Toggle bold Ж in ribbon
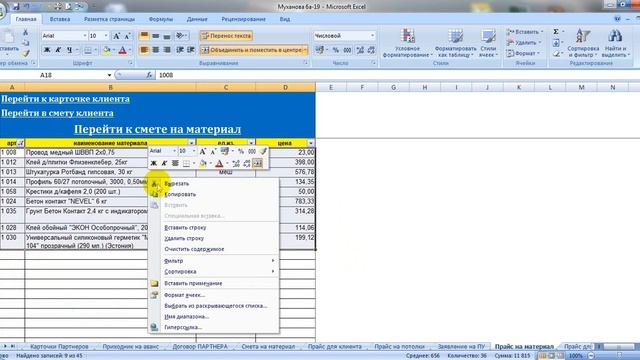The image size is (640, 360). (x=47, y=50)
